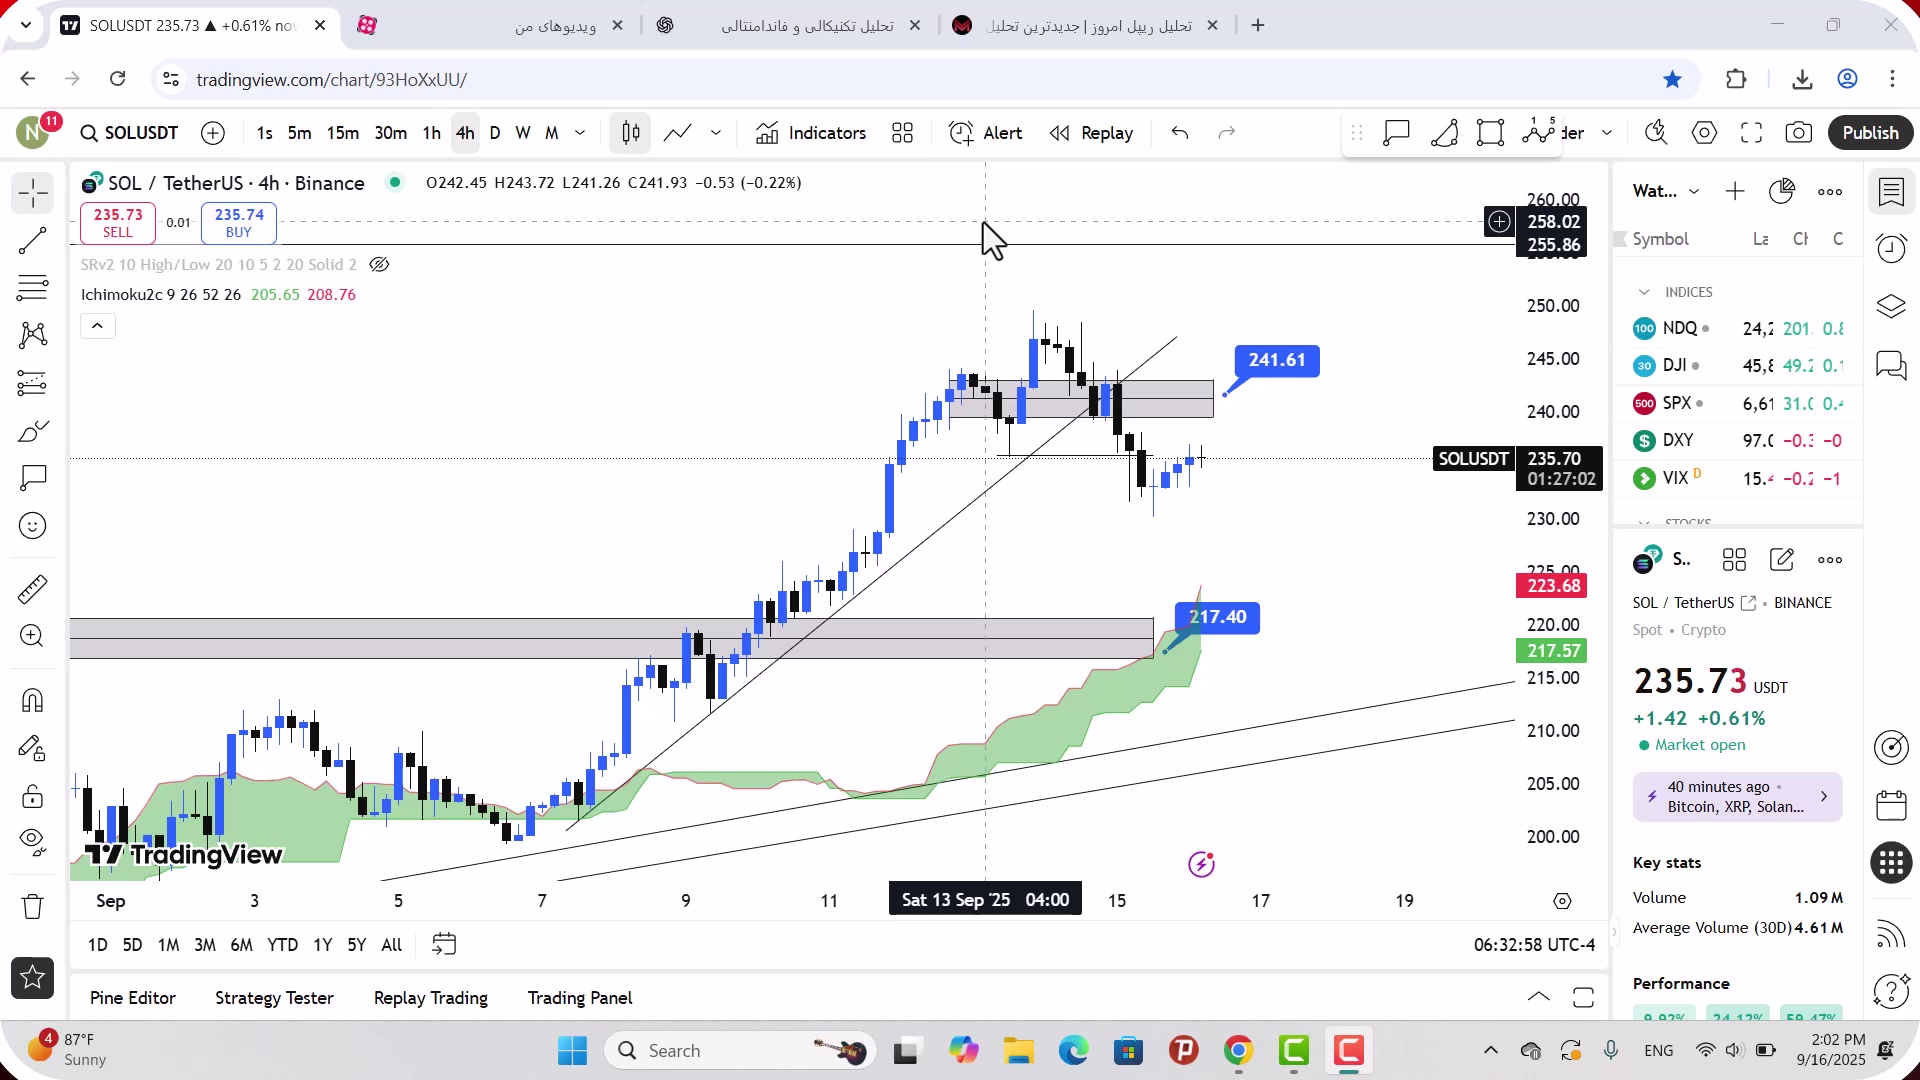Screen dimensions: 1920x1080
Task: Toggle stay in drawing mode
Action: coord(33,748)
